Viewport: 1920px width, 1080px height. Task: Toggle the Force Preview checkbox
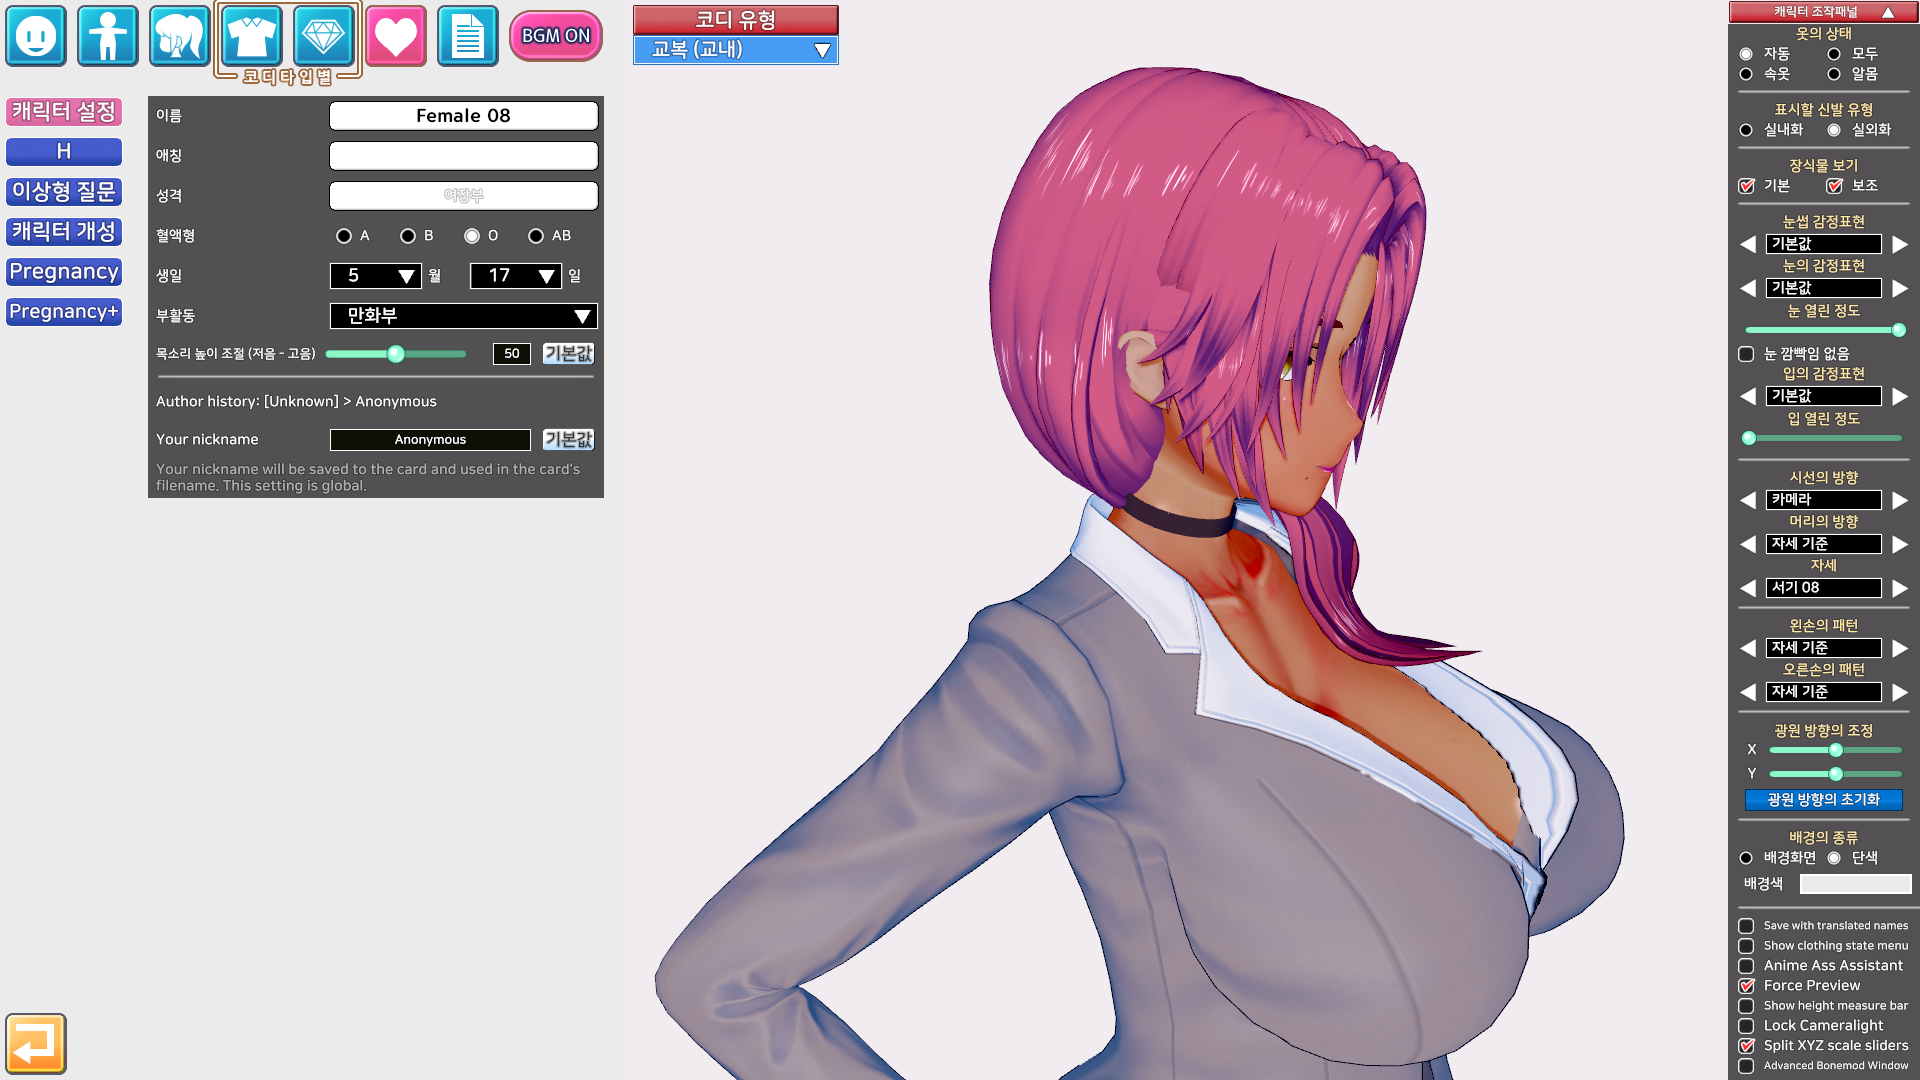(x=1746, y=986)
